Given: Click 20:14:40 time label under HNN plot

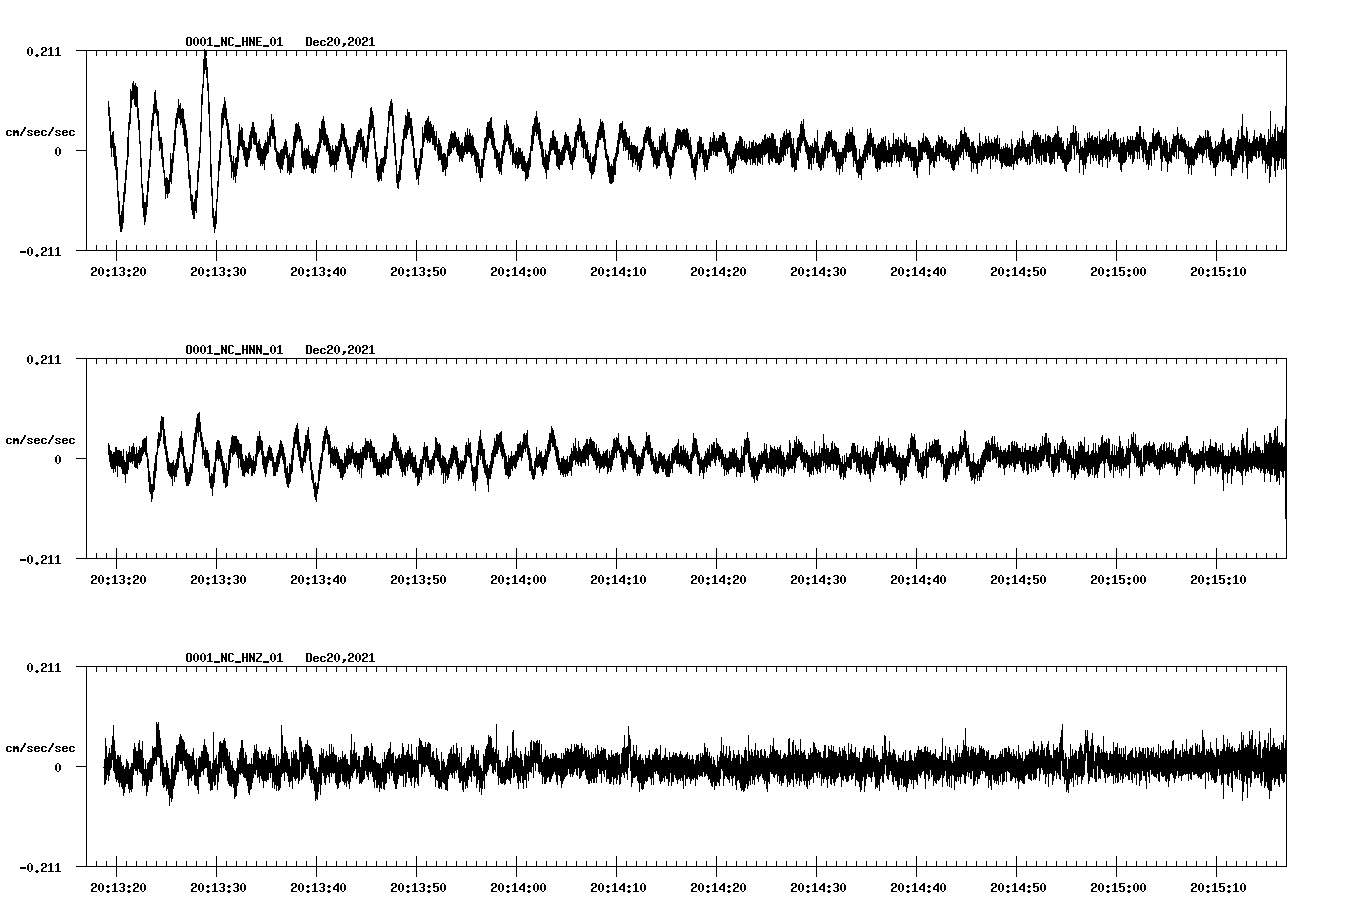Looking at the screenshot, I should click(918, 580).
